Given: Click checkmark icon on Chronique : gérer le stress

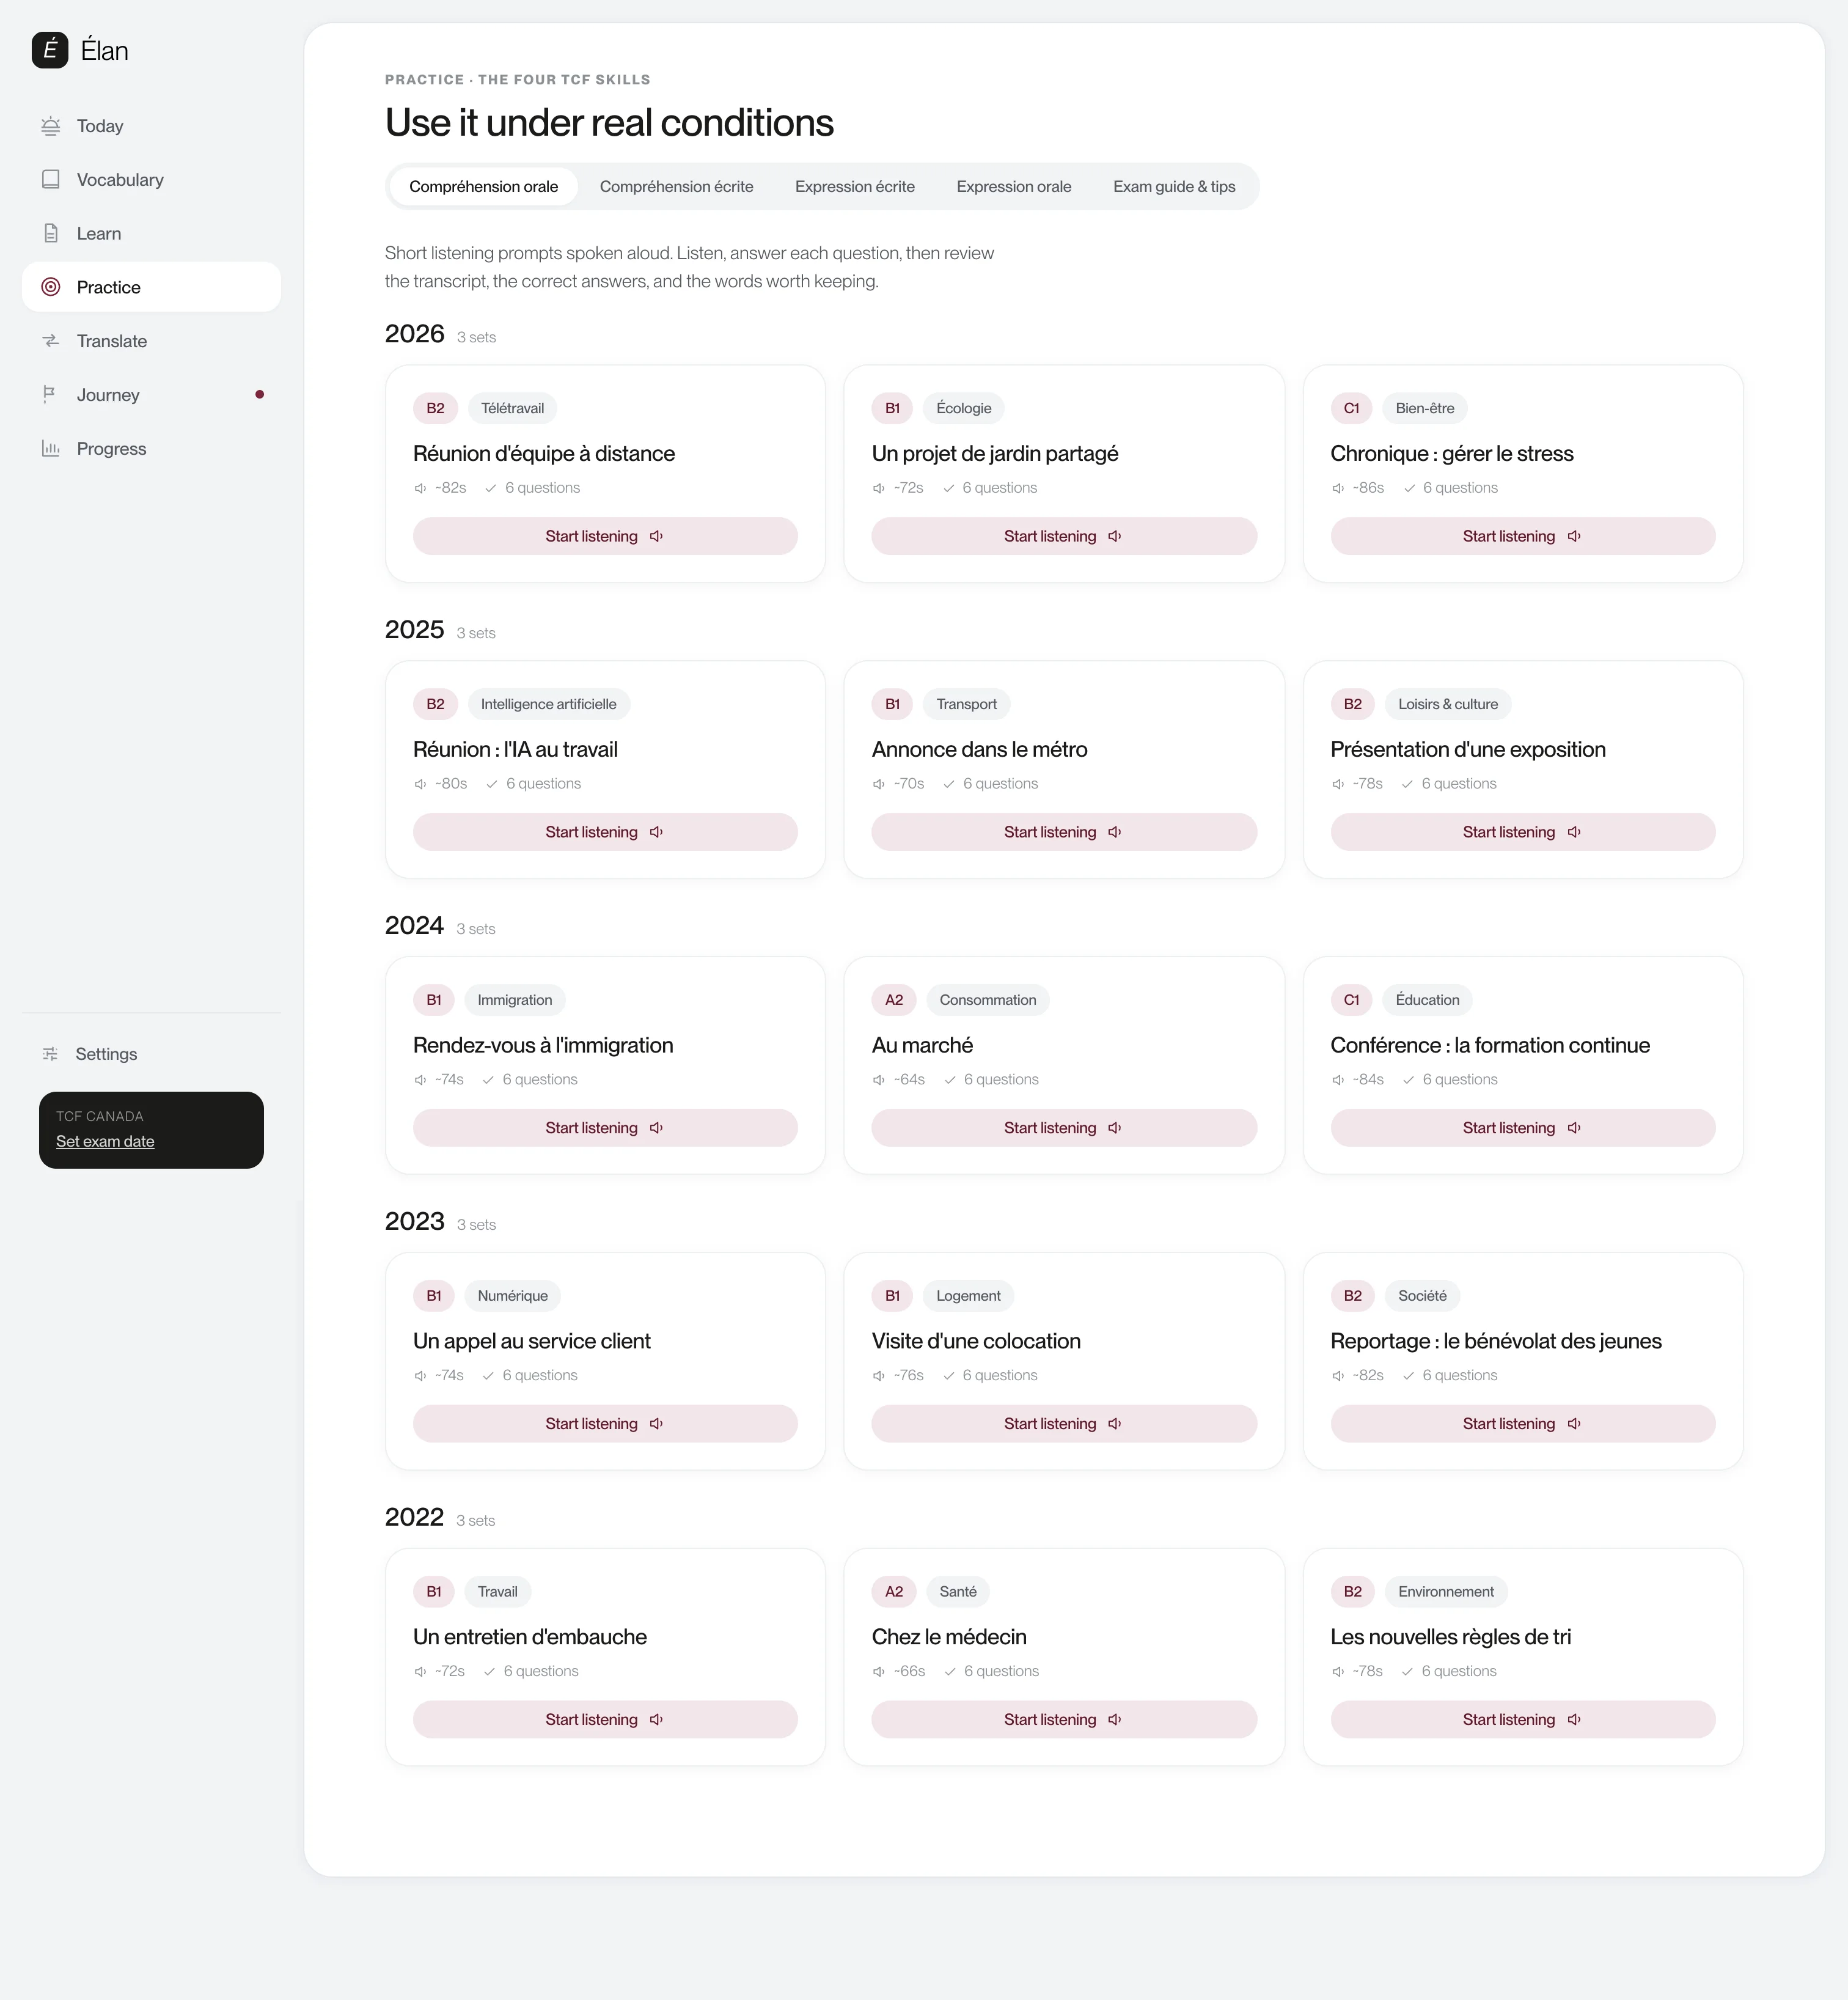Looking at the screenshot, I should tap(1409, 488).
